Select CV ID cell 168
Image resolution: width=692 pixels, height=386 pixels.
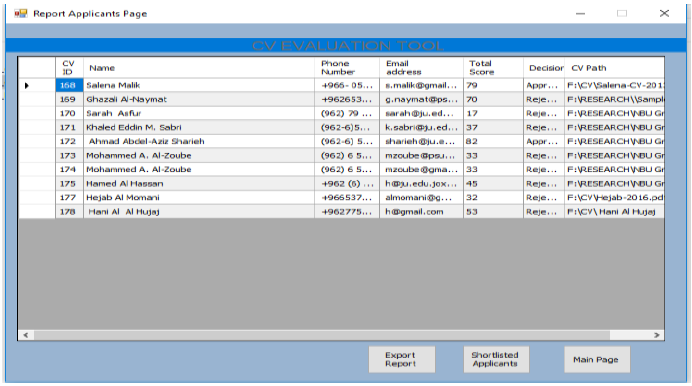pos(69,85)
